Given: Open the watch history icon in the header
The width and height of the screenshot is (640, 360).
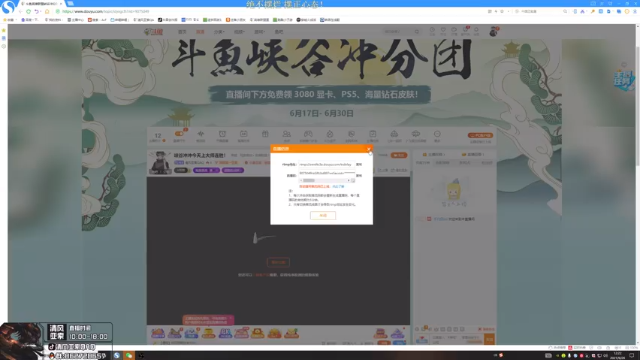Looking at the screenshot, I should pos(432,31).
